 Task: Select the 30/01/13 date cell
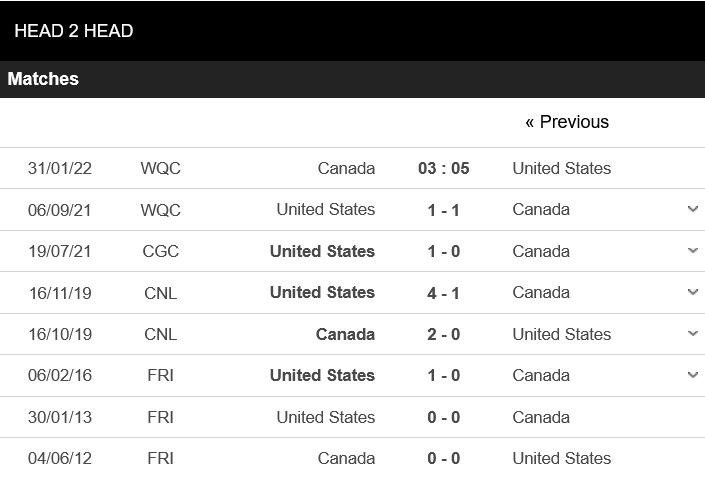click(x=59, y=417)
